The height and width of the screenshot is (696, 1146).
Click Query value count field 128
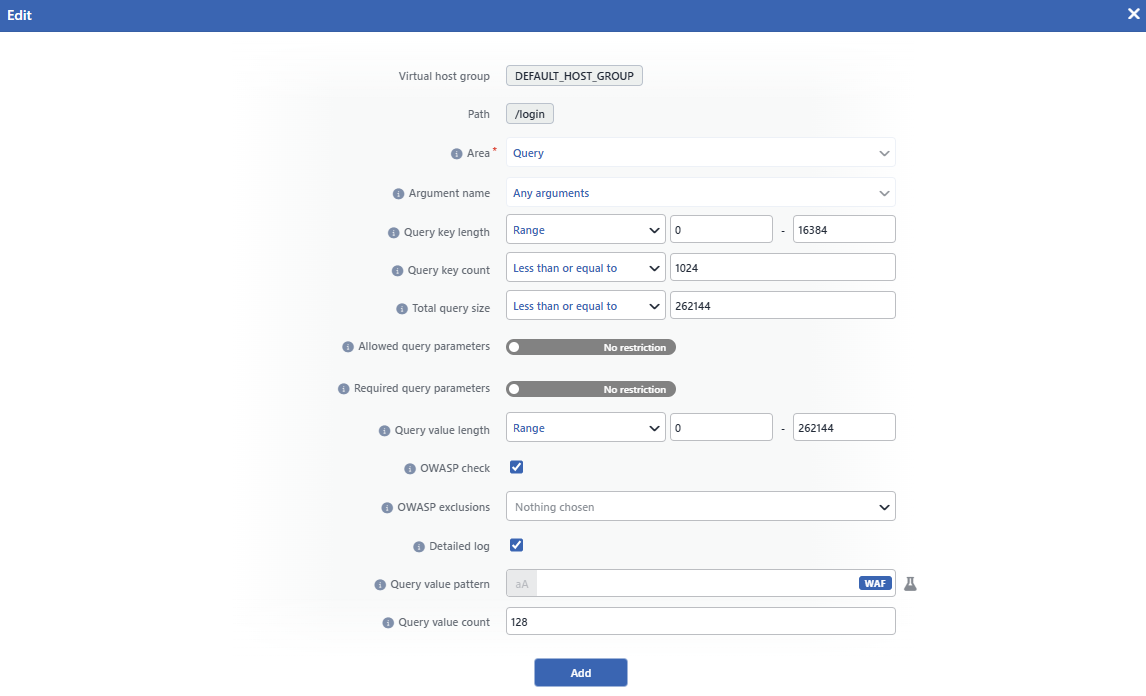click(x=701, y=621)
